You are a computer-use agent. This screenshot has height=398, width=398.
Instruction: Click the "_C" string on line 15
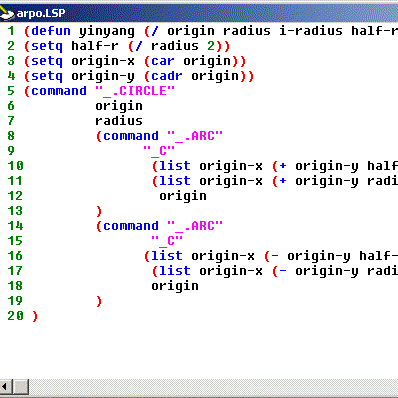point(167,241)
